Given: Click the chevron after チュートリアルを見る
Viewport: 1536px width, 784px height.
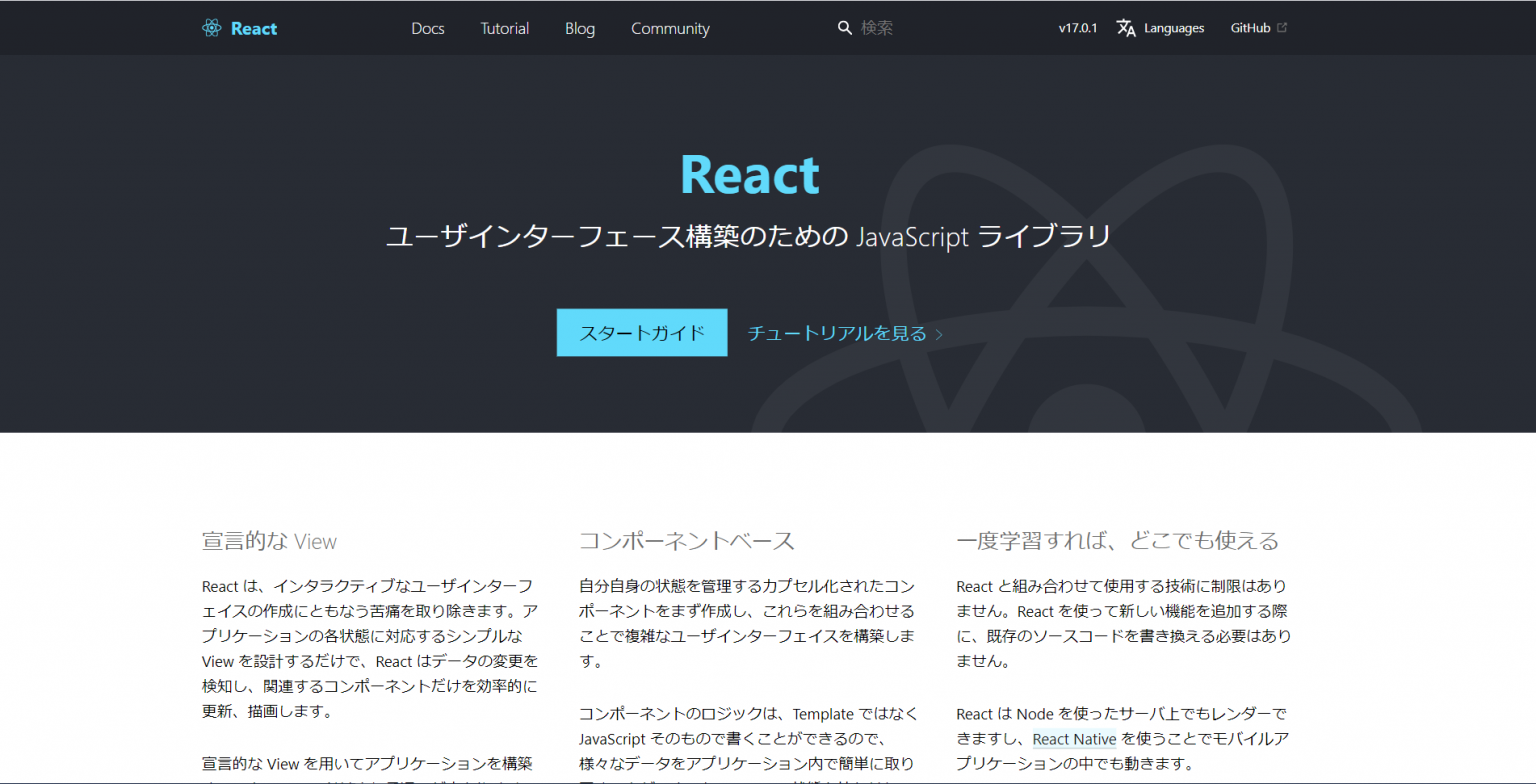Looking at the screenshot, I should 939,334.
